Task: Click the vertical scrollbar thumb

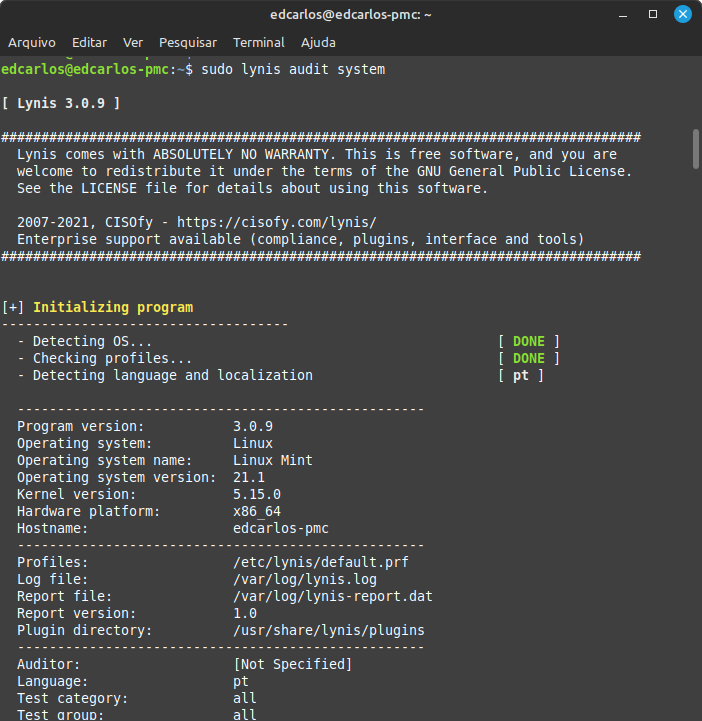Action: click(695, 148)
